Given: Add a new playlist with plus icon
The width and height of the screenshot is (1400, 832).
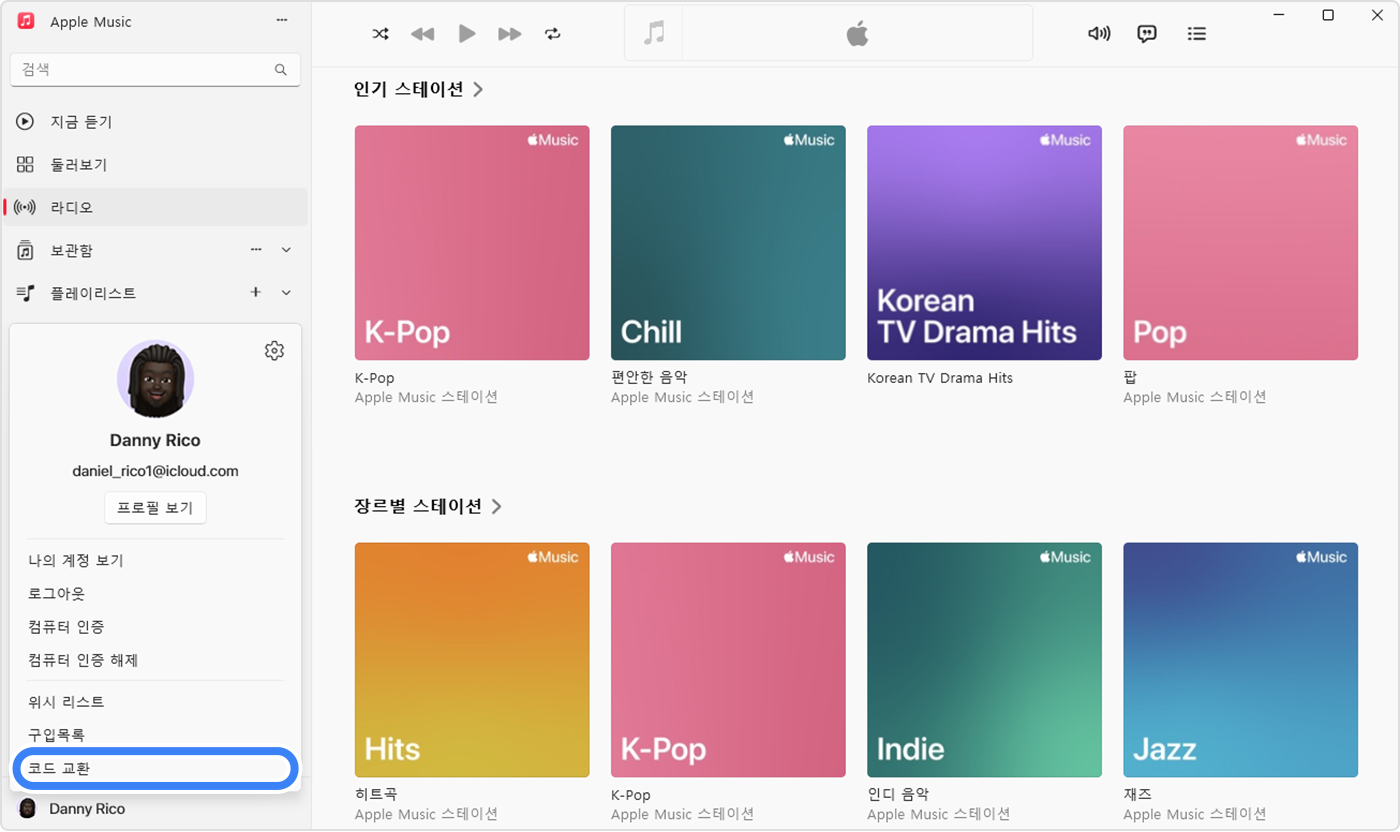Looking at the screenshot, I should (255, 292).
